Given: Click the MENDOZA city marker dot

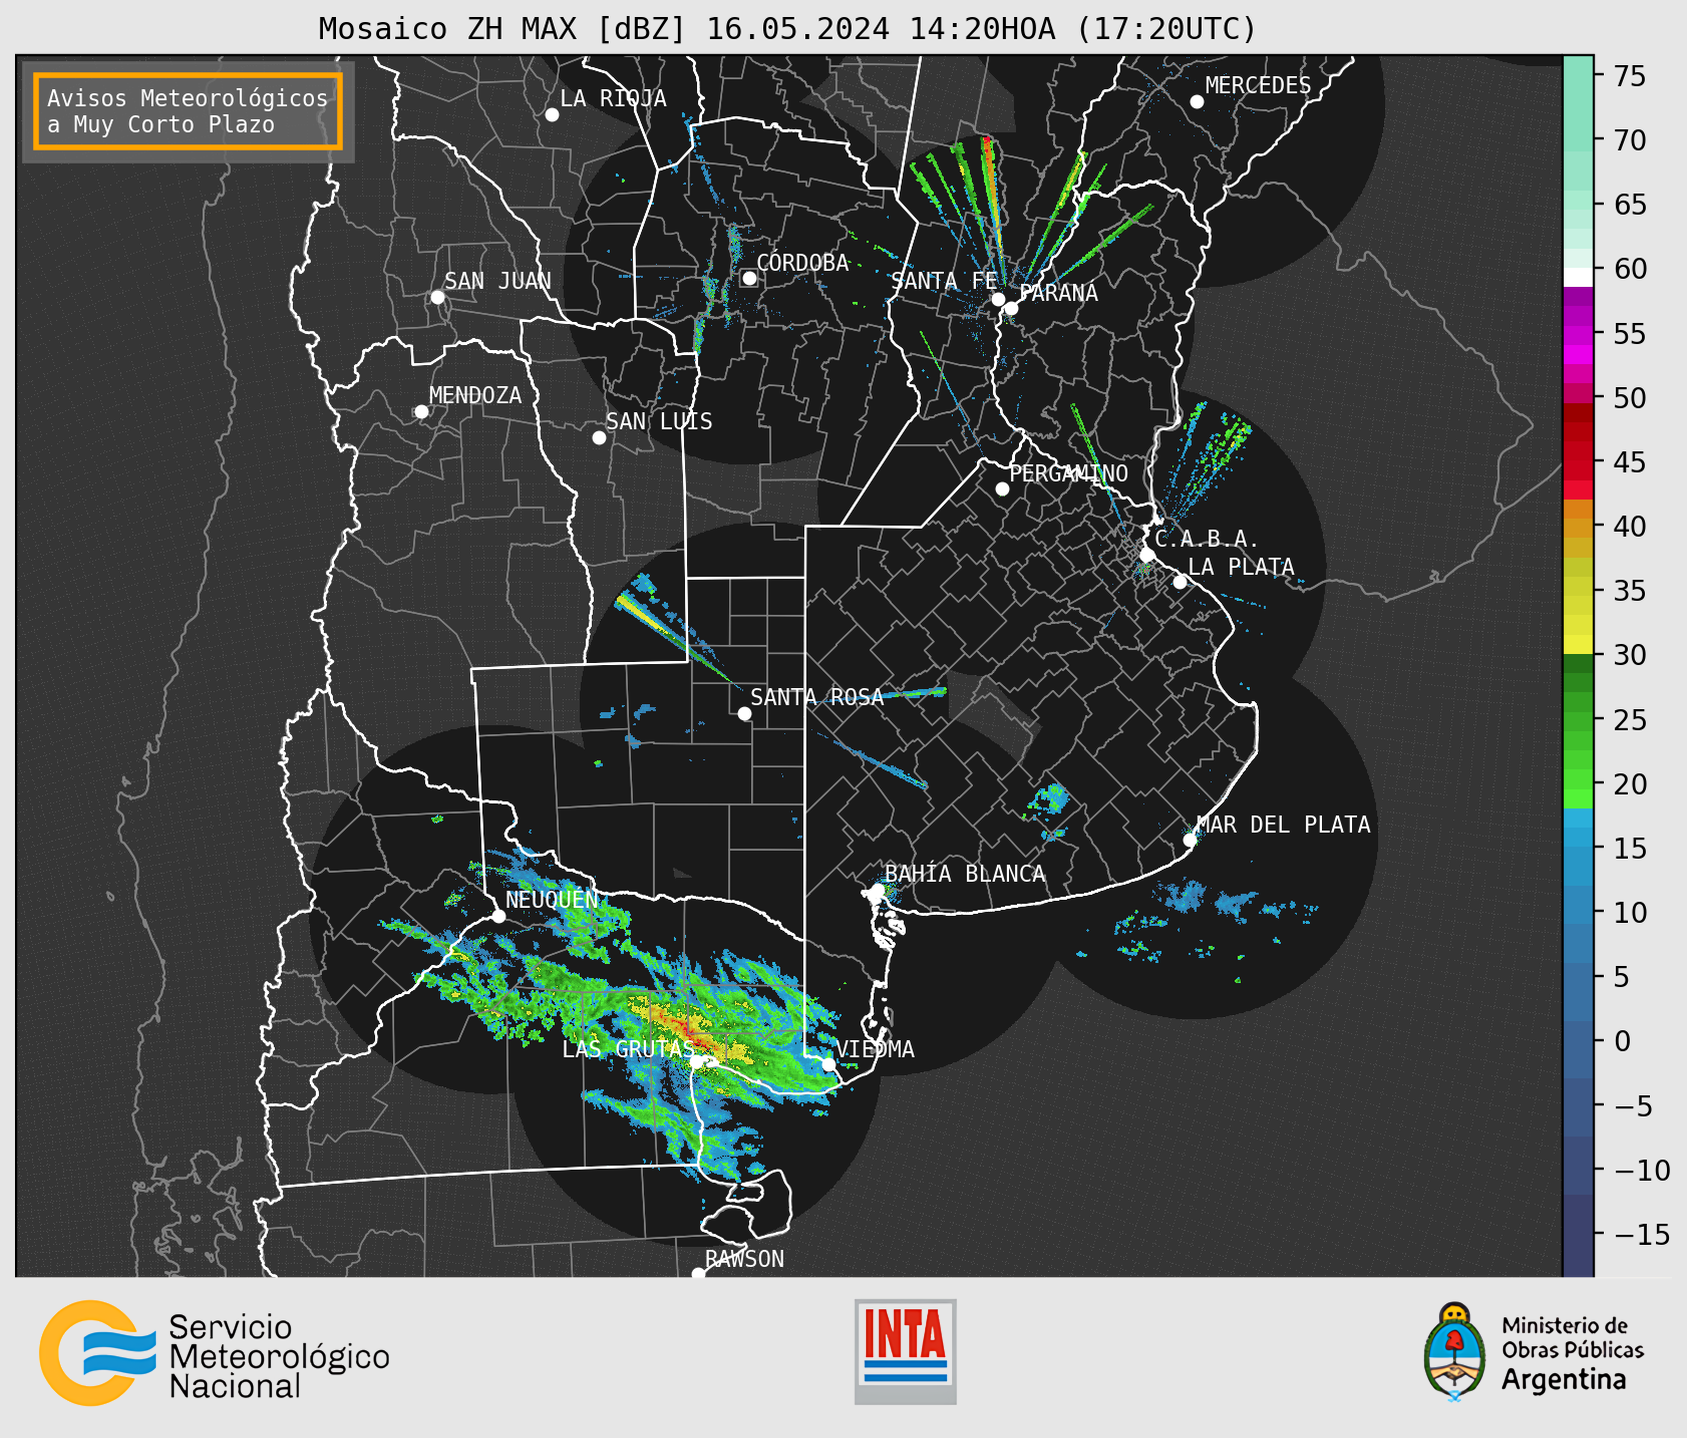Looking at the screenshot, I should pyautogui.click(x=421, y=412).
